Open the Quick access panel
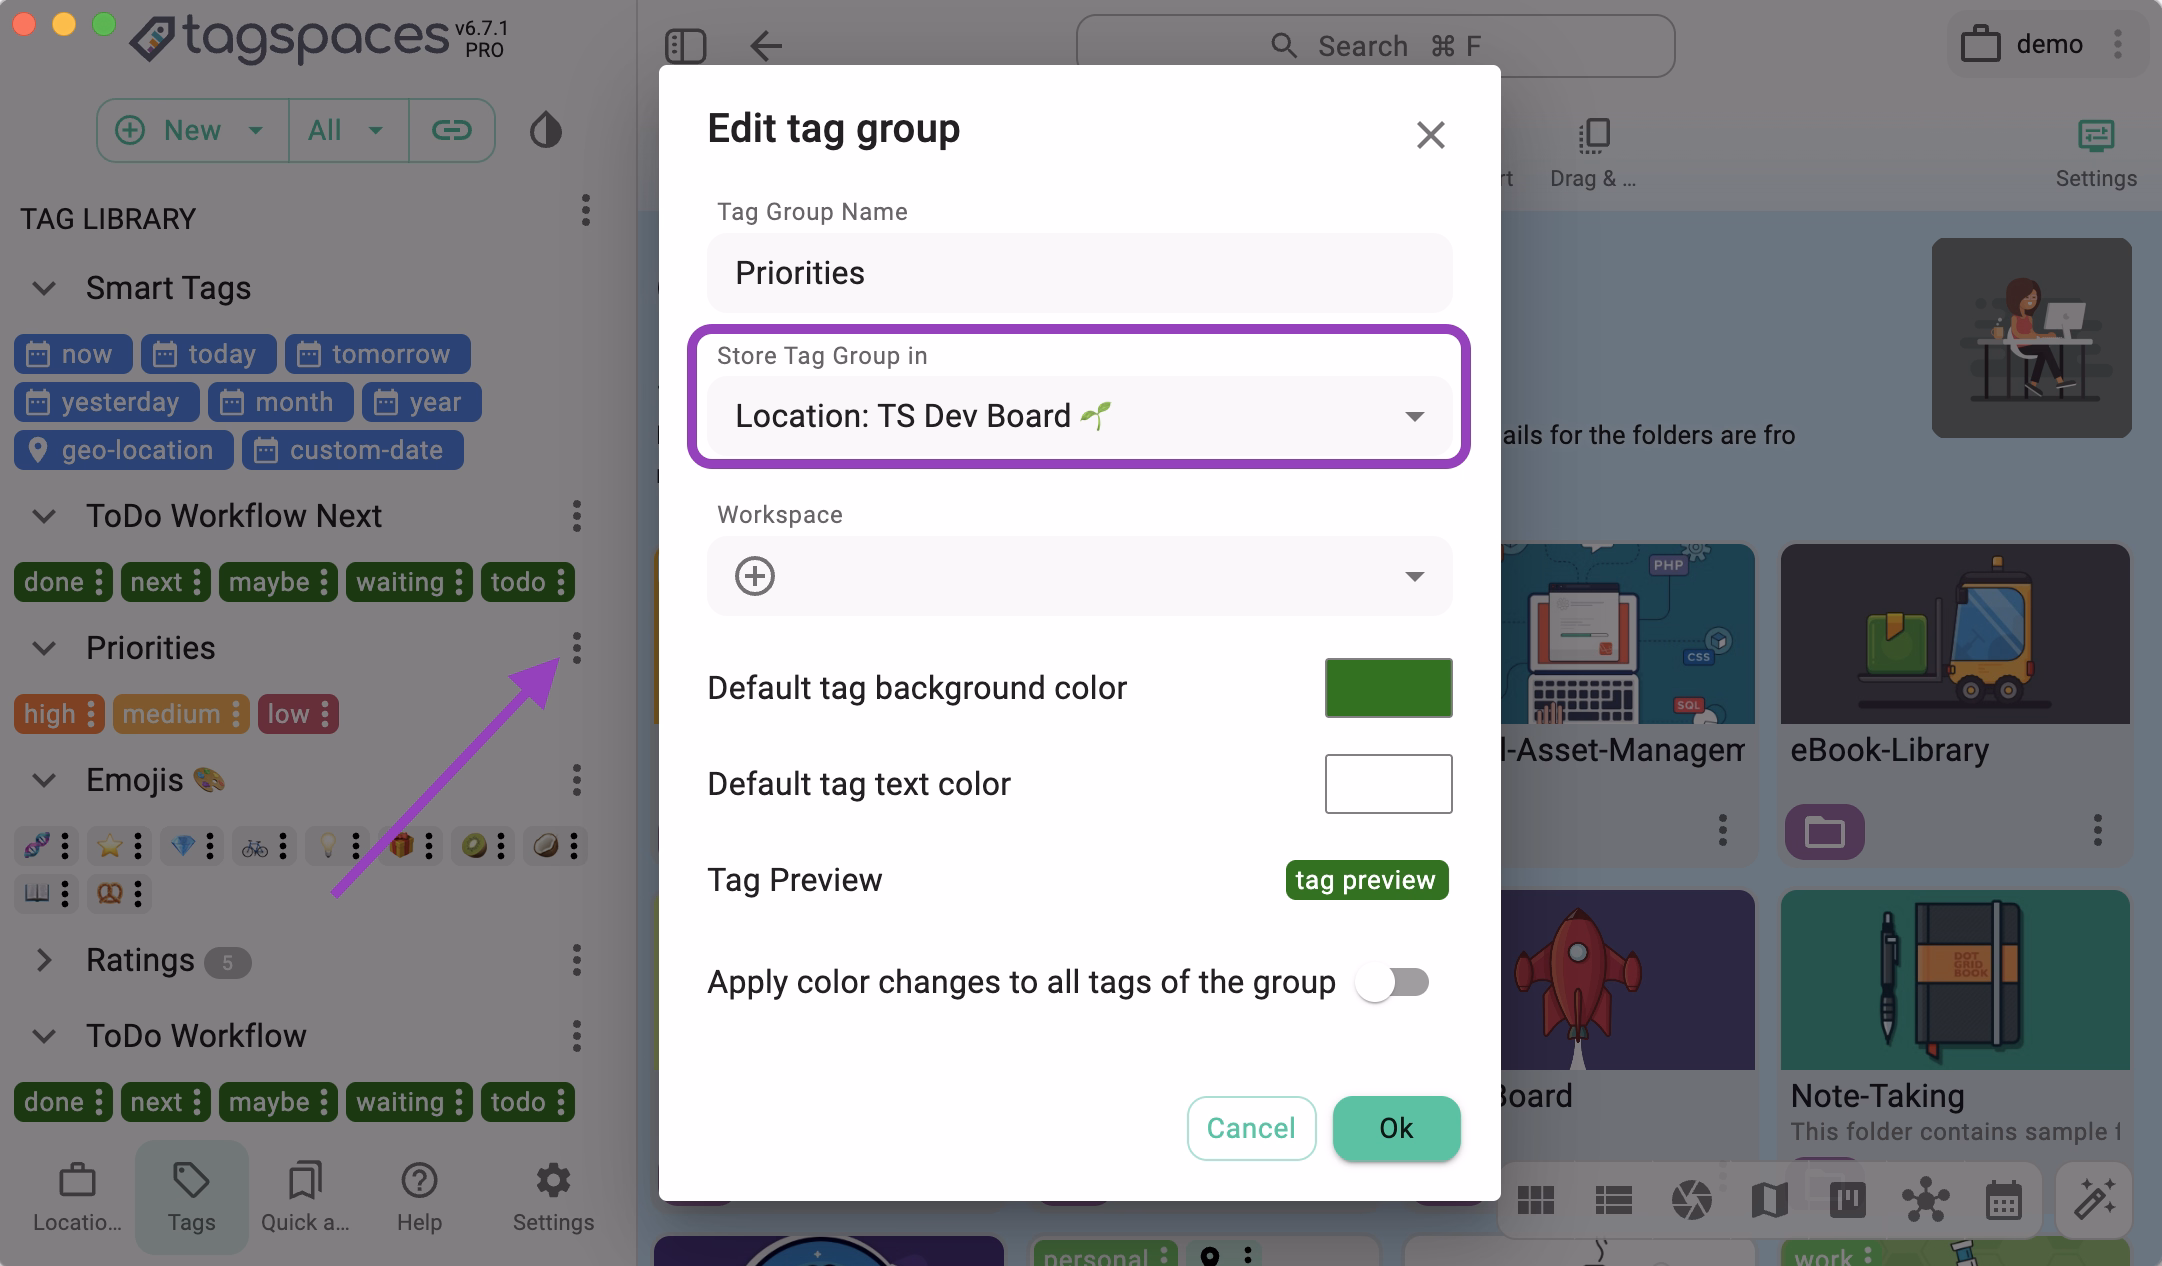Screen dimensions: 2162x1266 point(305,1195)
